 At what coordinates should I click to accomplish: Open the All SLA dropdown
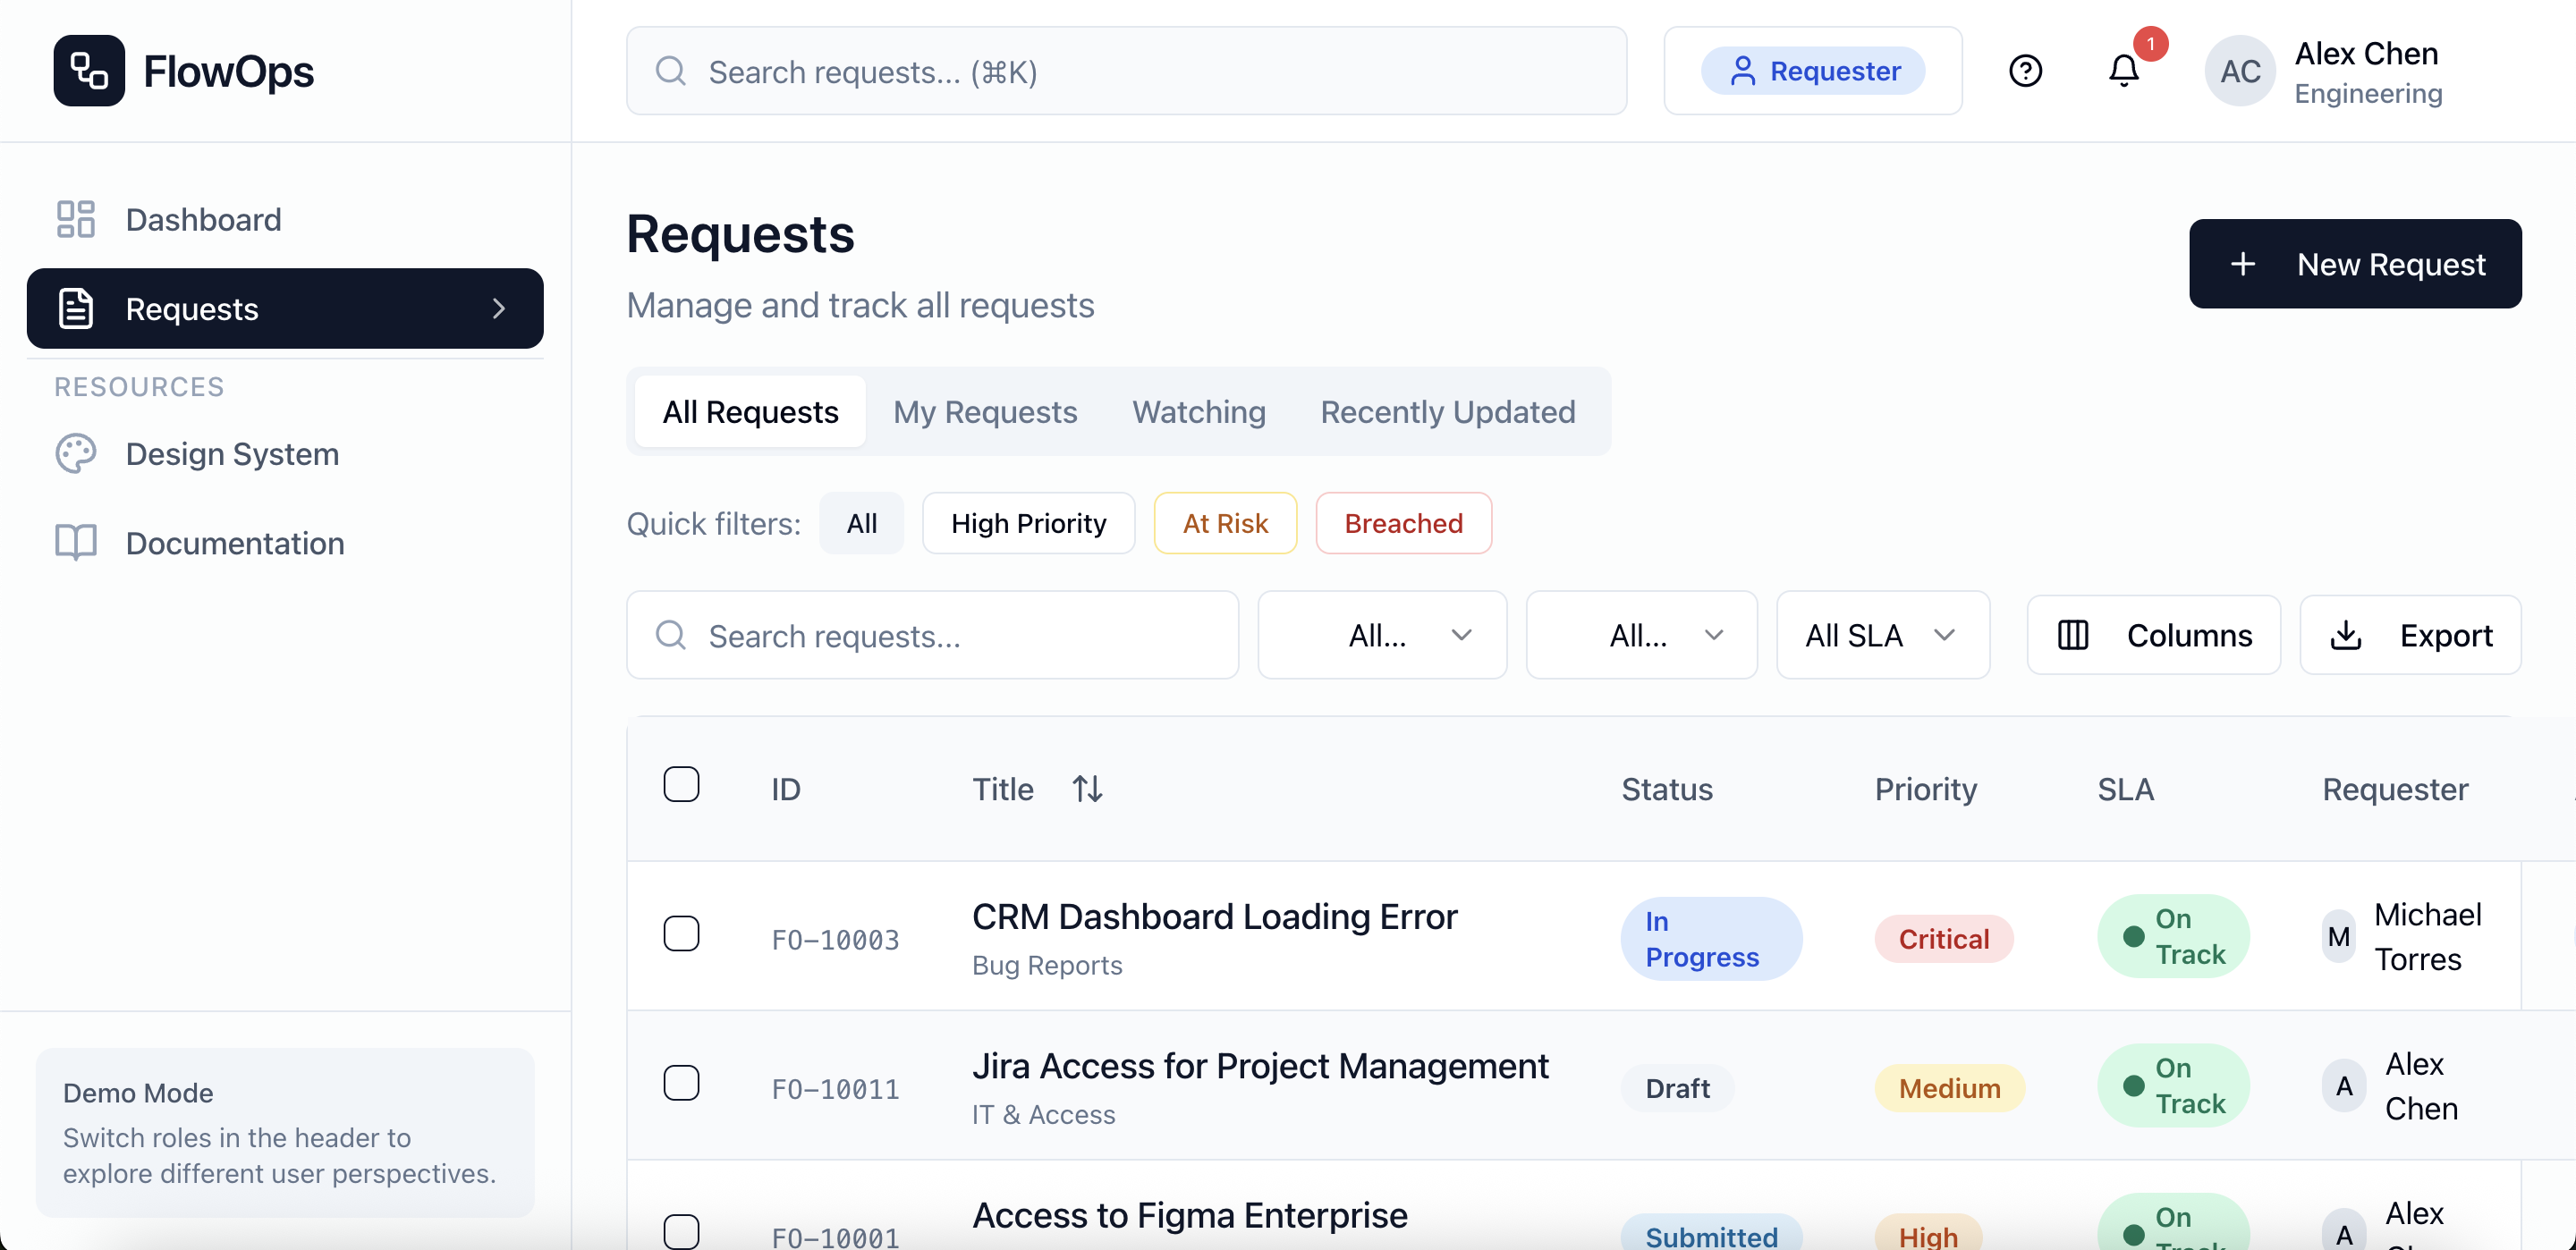tap(1882, 635)
